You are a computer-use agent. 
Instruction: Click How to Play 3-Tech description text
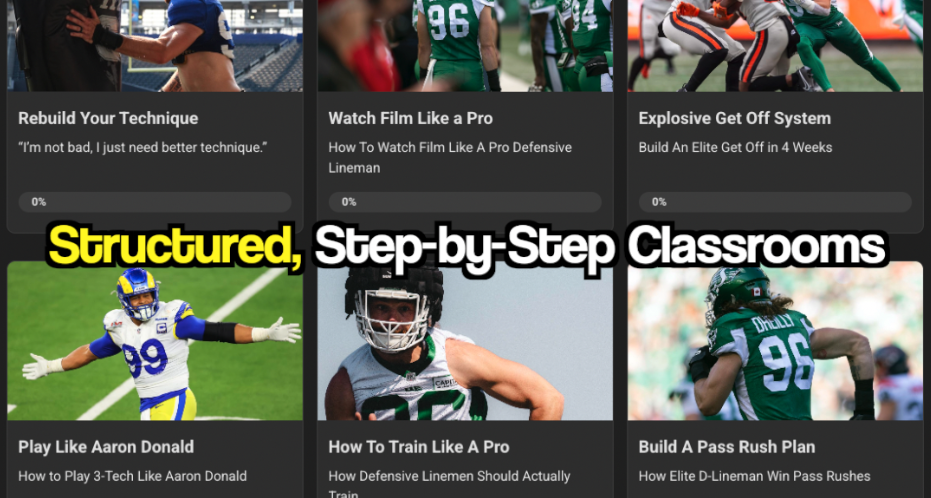click(132, 476)
